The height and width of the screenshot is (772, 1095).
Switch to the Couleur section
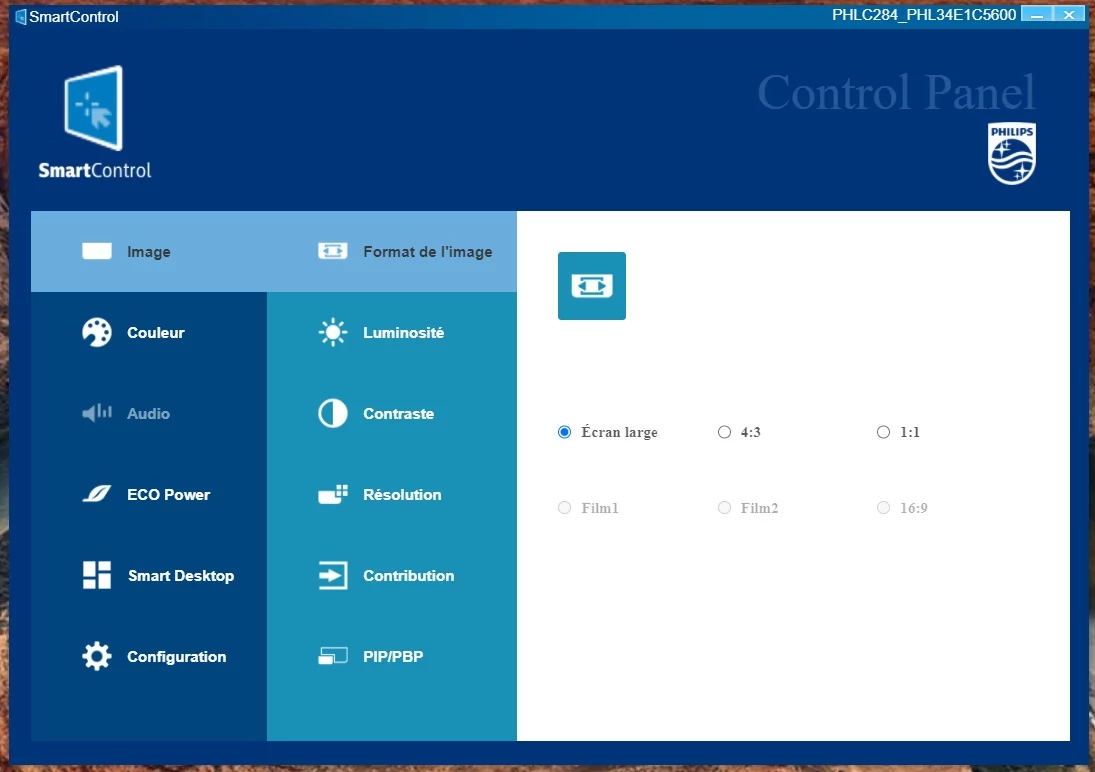pyautogui.click(x=156, y=333)
